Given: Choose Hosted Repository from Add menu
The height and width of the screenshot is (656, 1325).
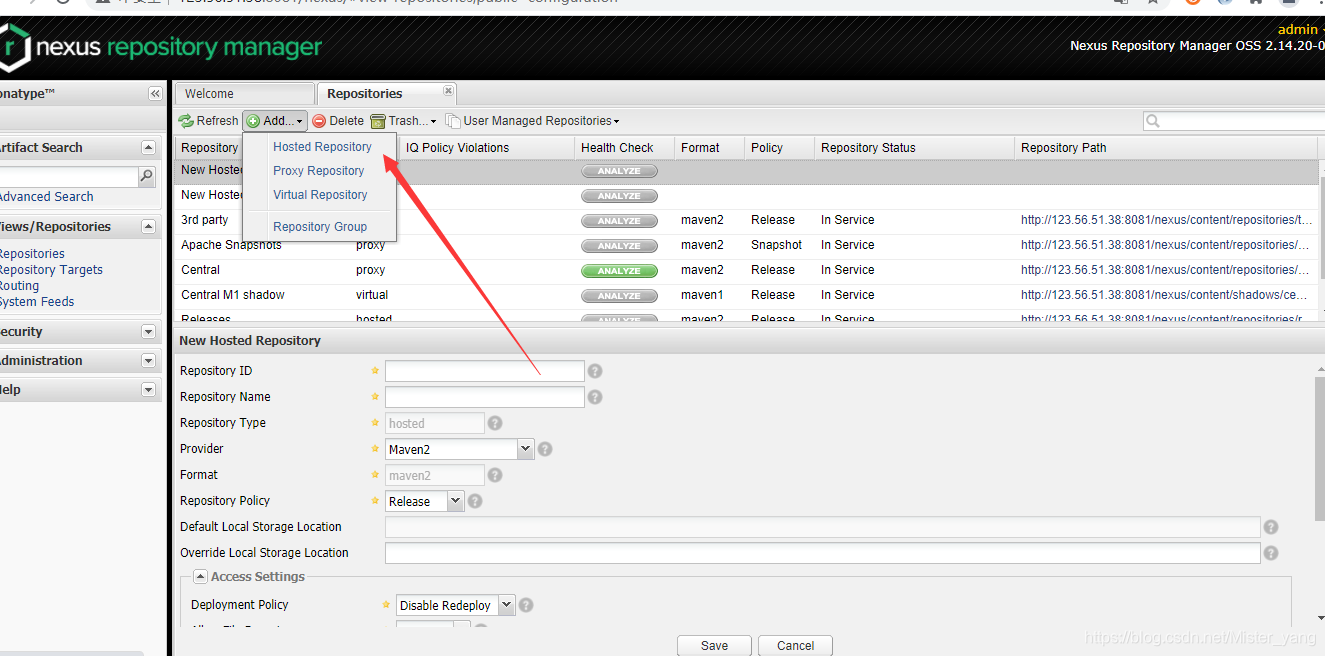Looking at the screenshot, I should [x=322, y=147].
